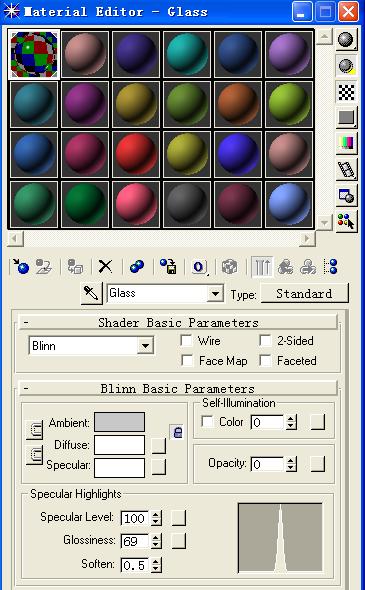Screen dimensions: 365x590
Task: Click the Self-Illumination value field
Action: [x=268, y=422]
